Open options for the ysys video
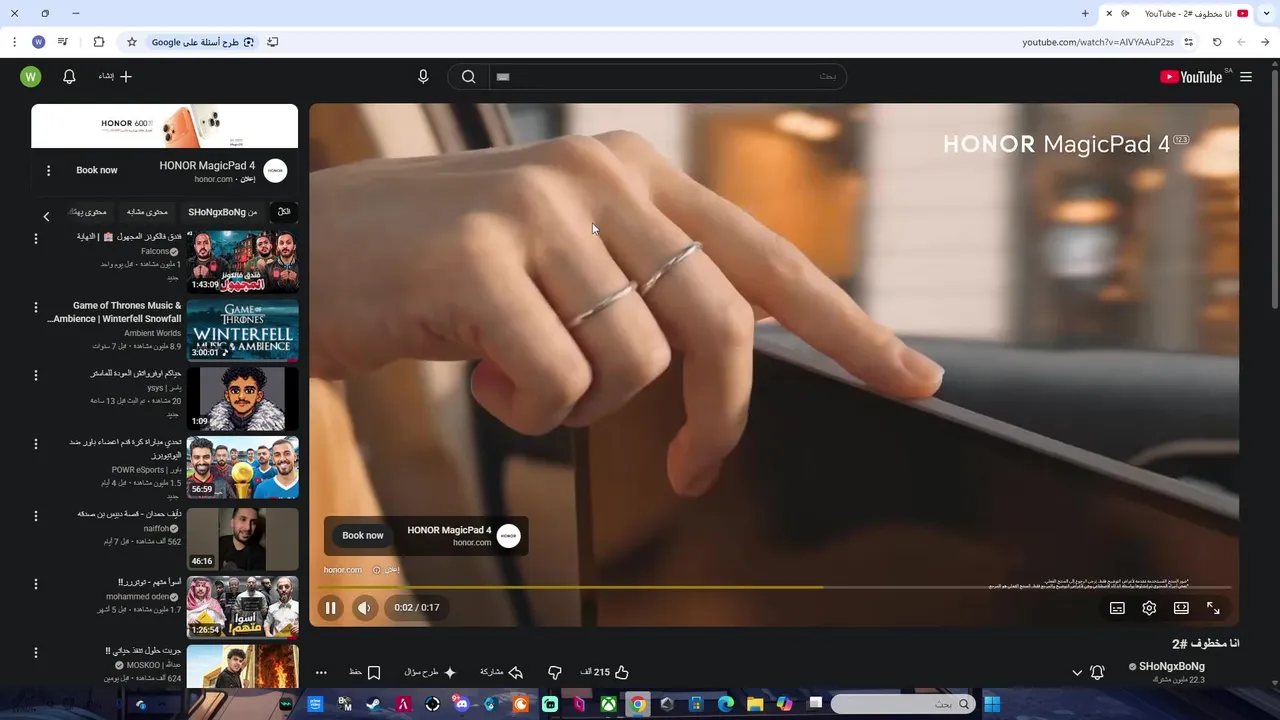 click(36, 375)
